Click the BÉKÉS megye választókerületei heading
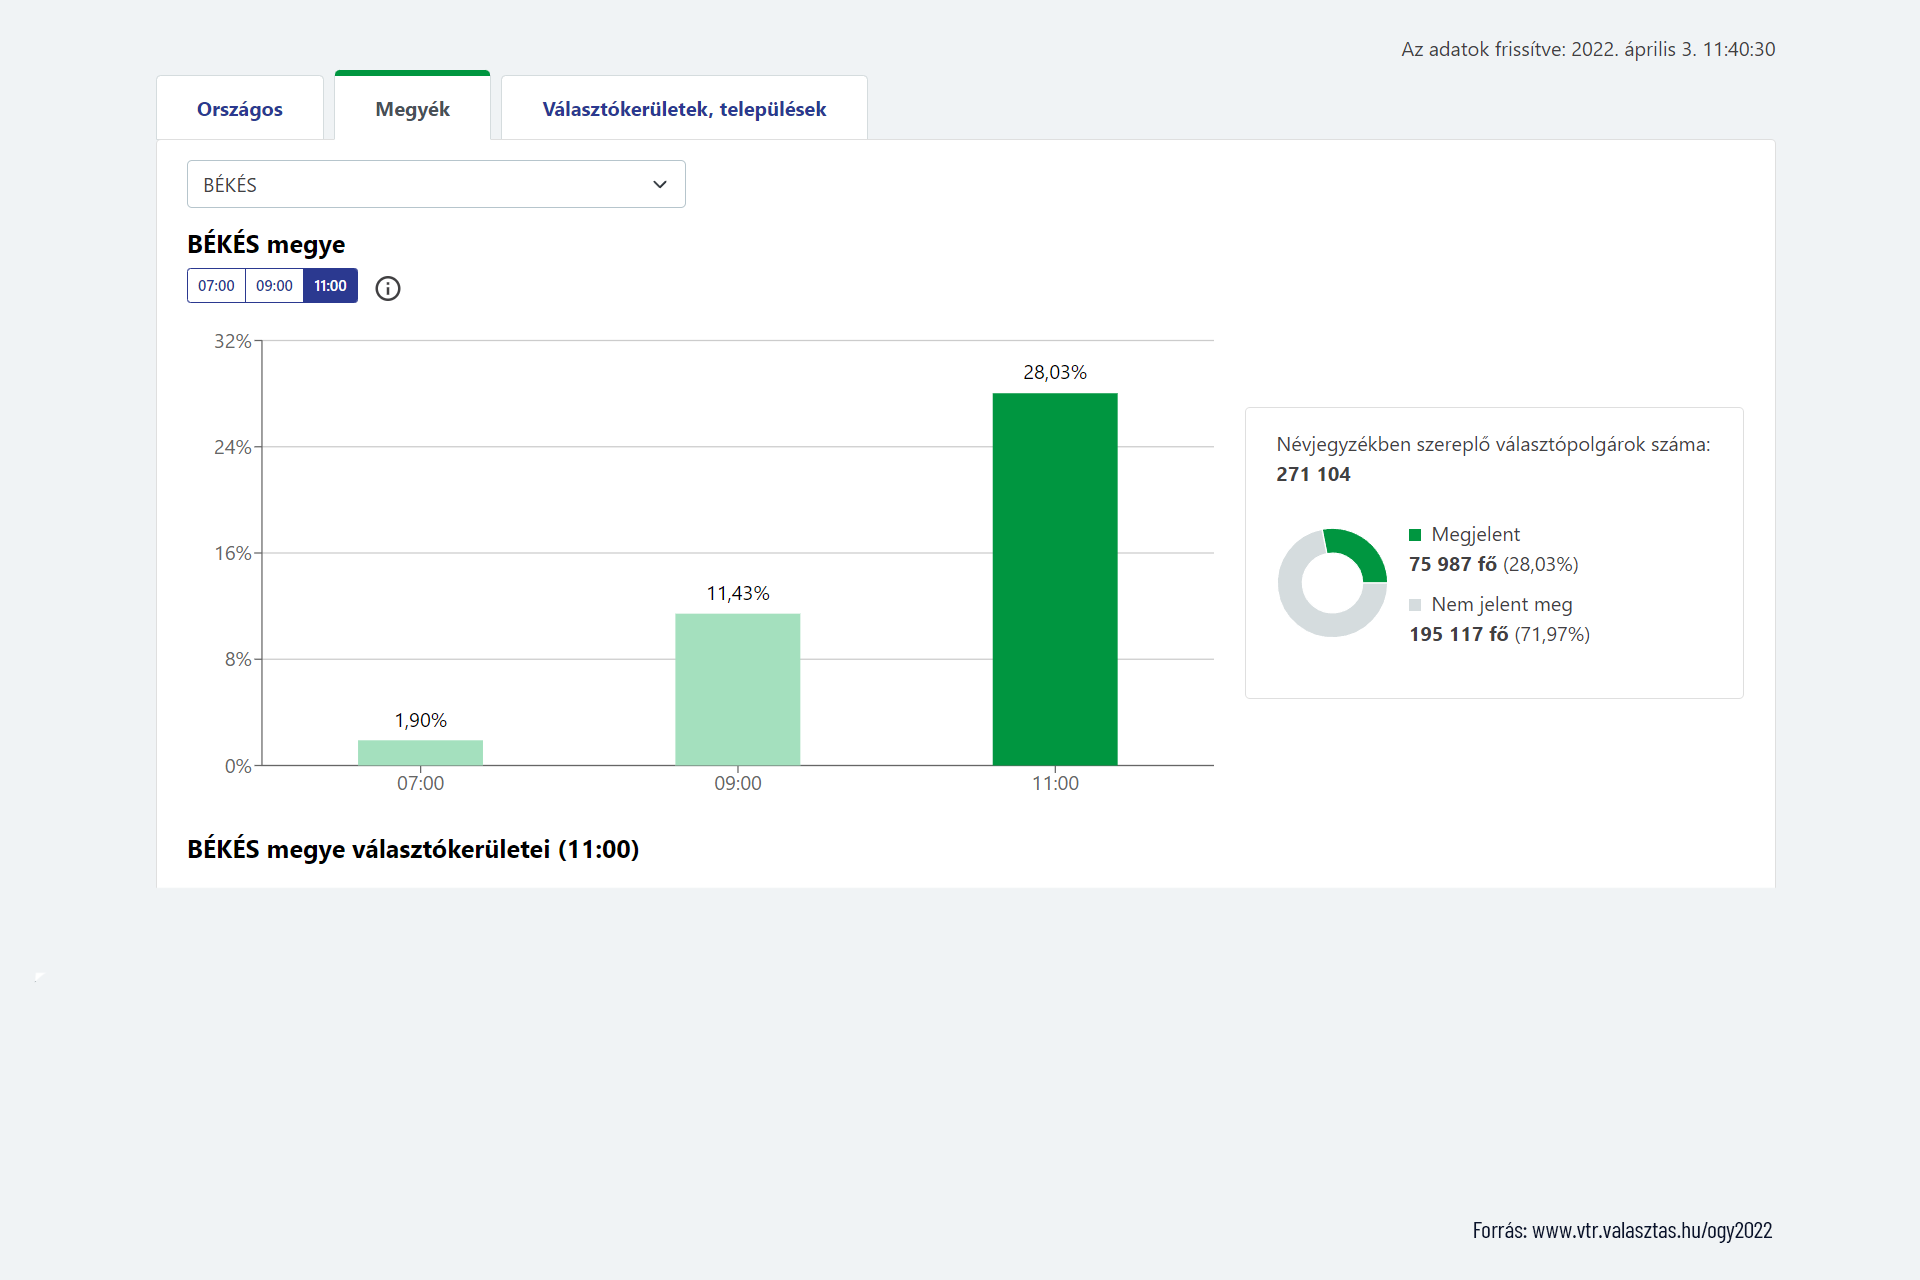Screen dimensions: 1920x1280 tap(413, 849)
